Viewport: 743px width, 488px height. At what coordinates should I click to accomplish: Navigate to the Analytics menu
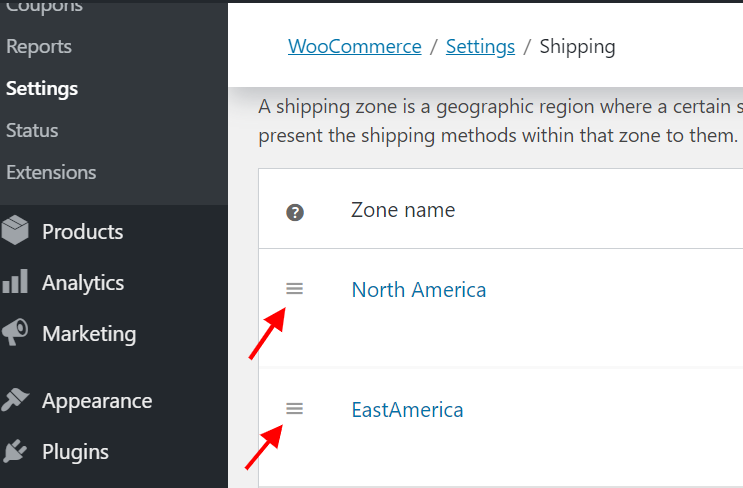pos(83,282)
